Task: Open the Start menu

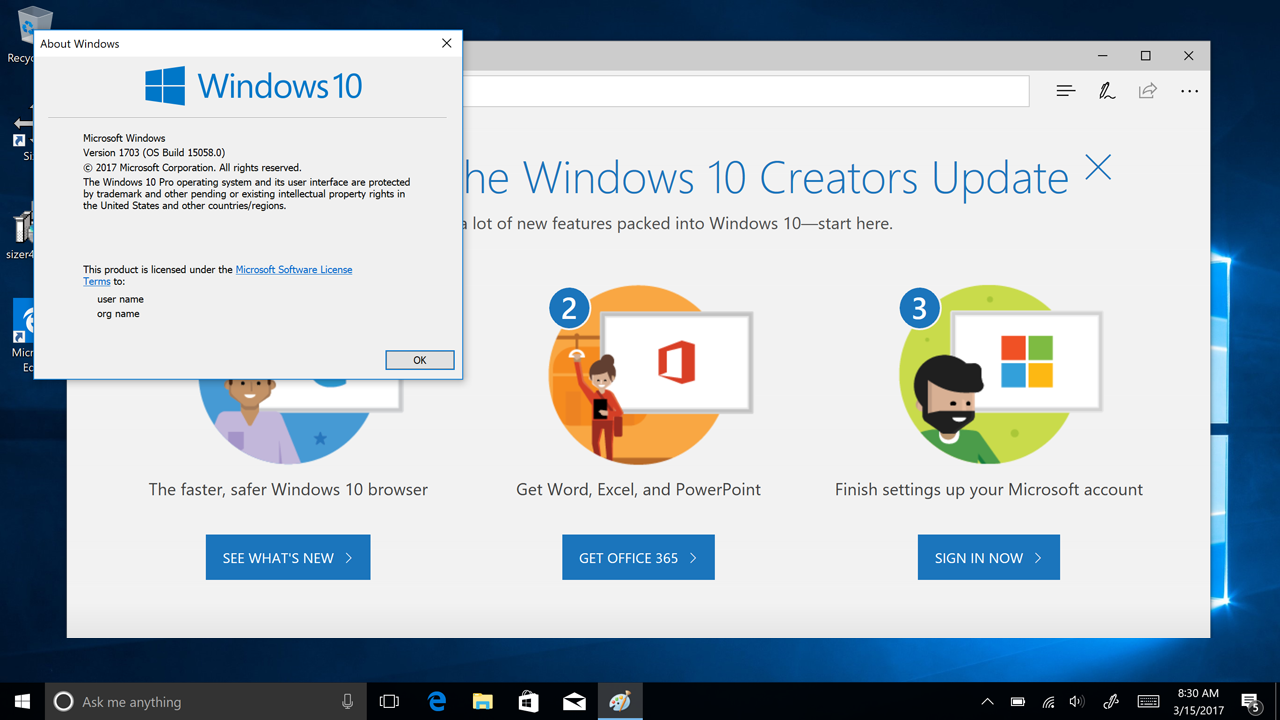Action: (20, 701)
